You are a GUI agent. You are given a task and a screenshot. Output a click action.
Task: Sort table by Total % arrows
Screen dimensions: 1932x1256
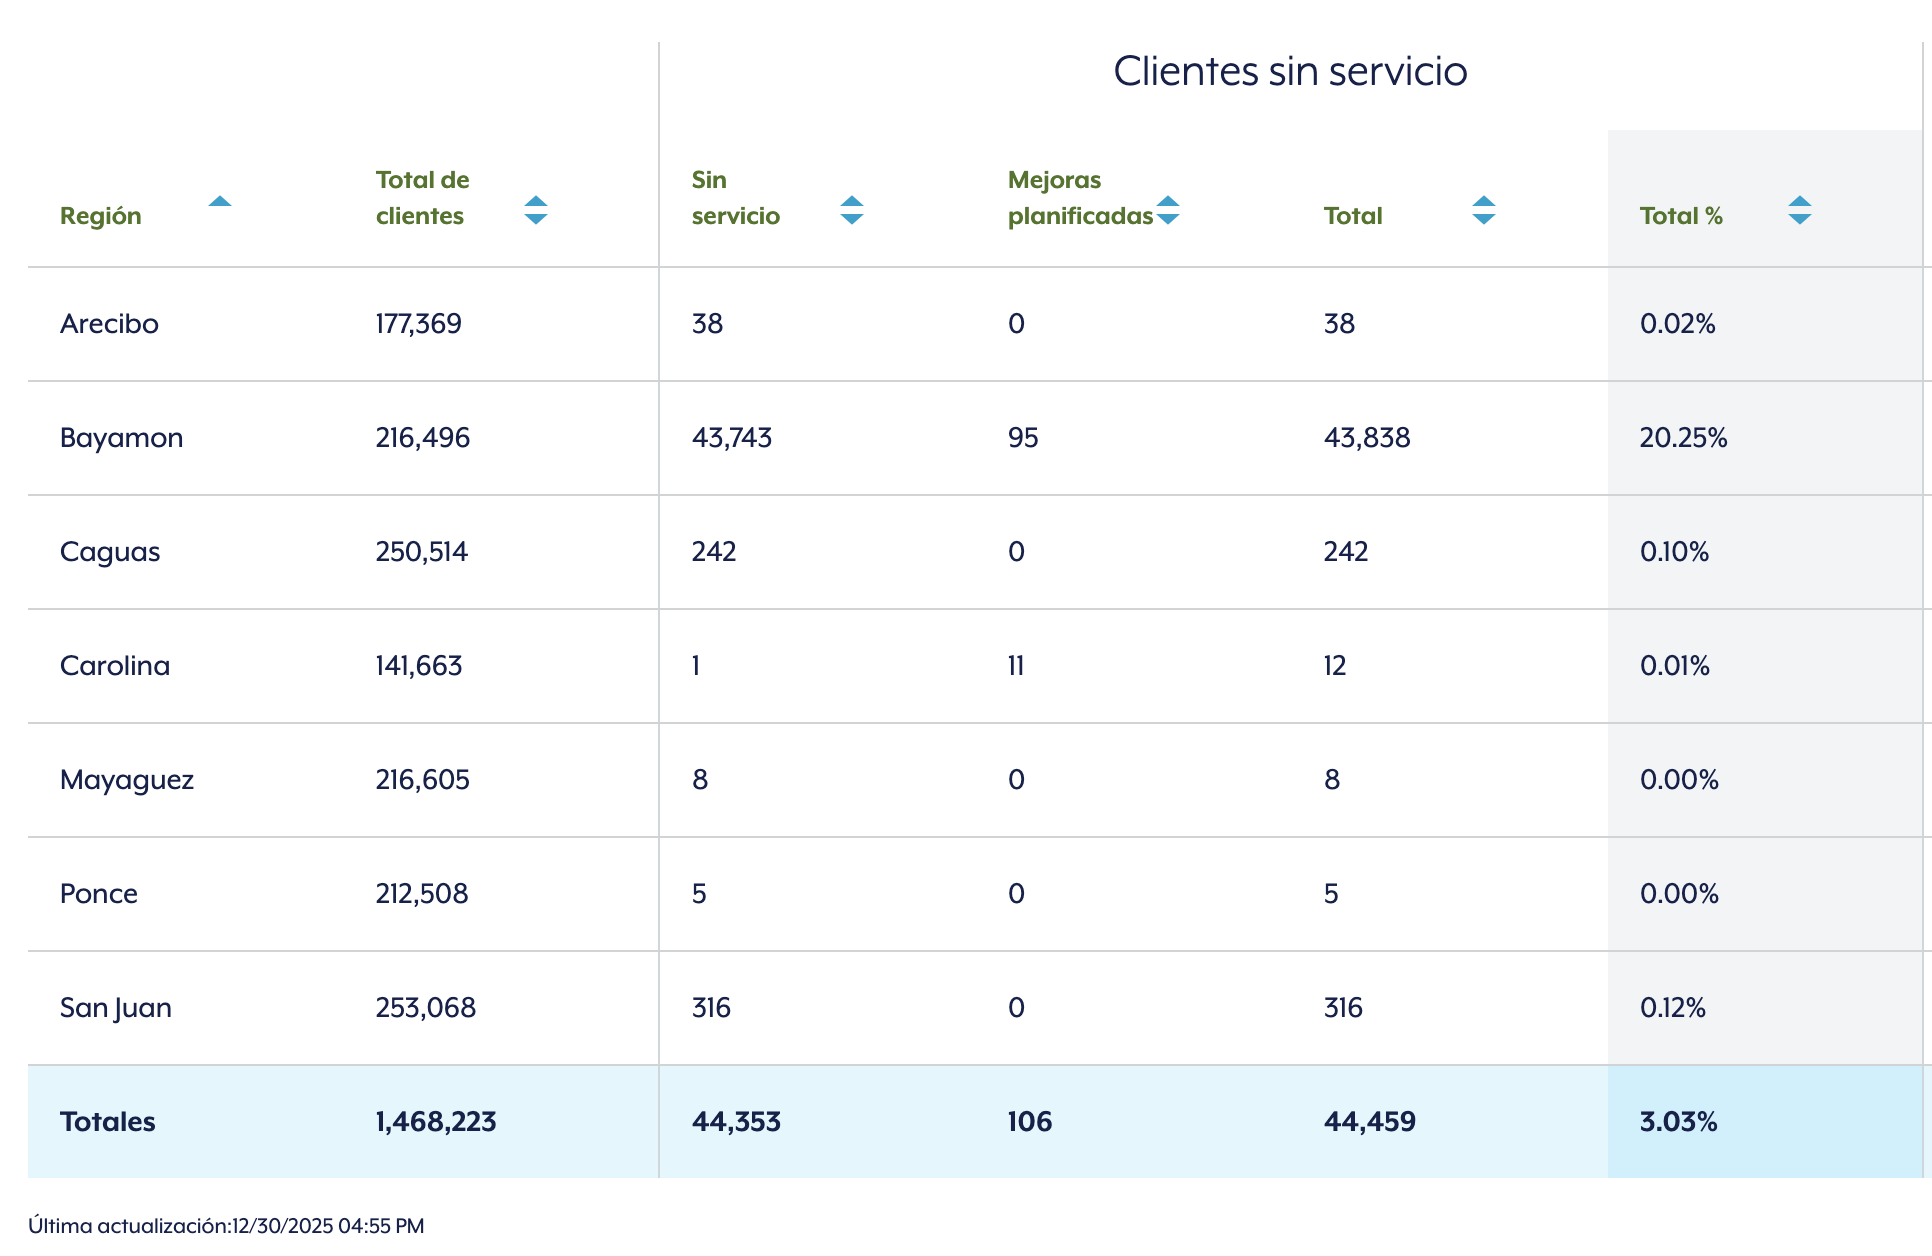coord(1800,210)
